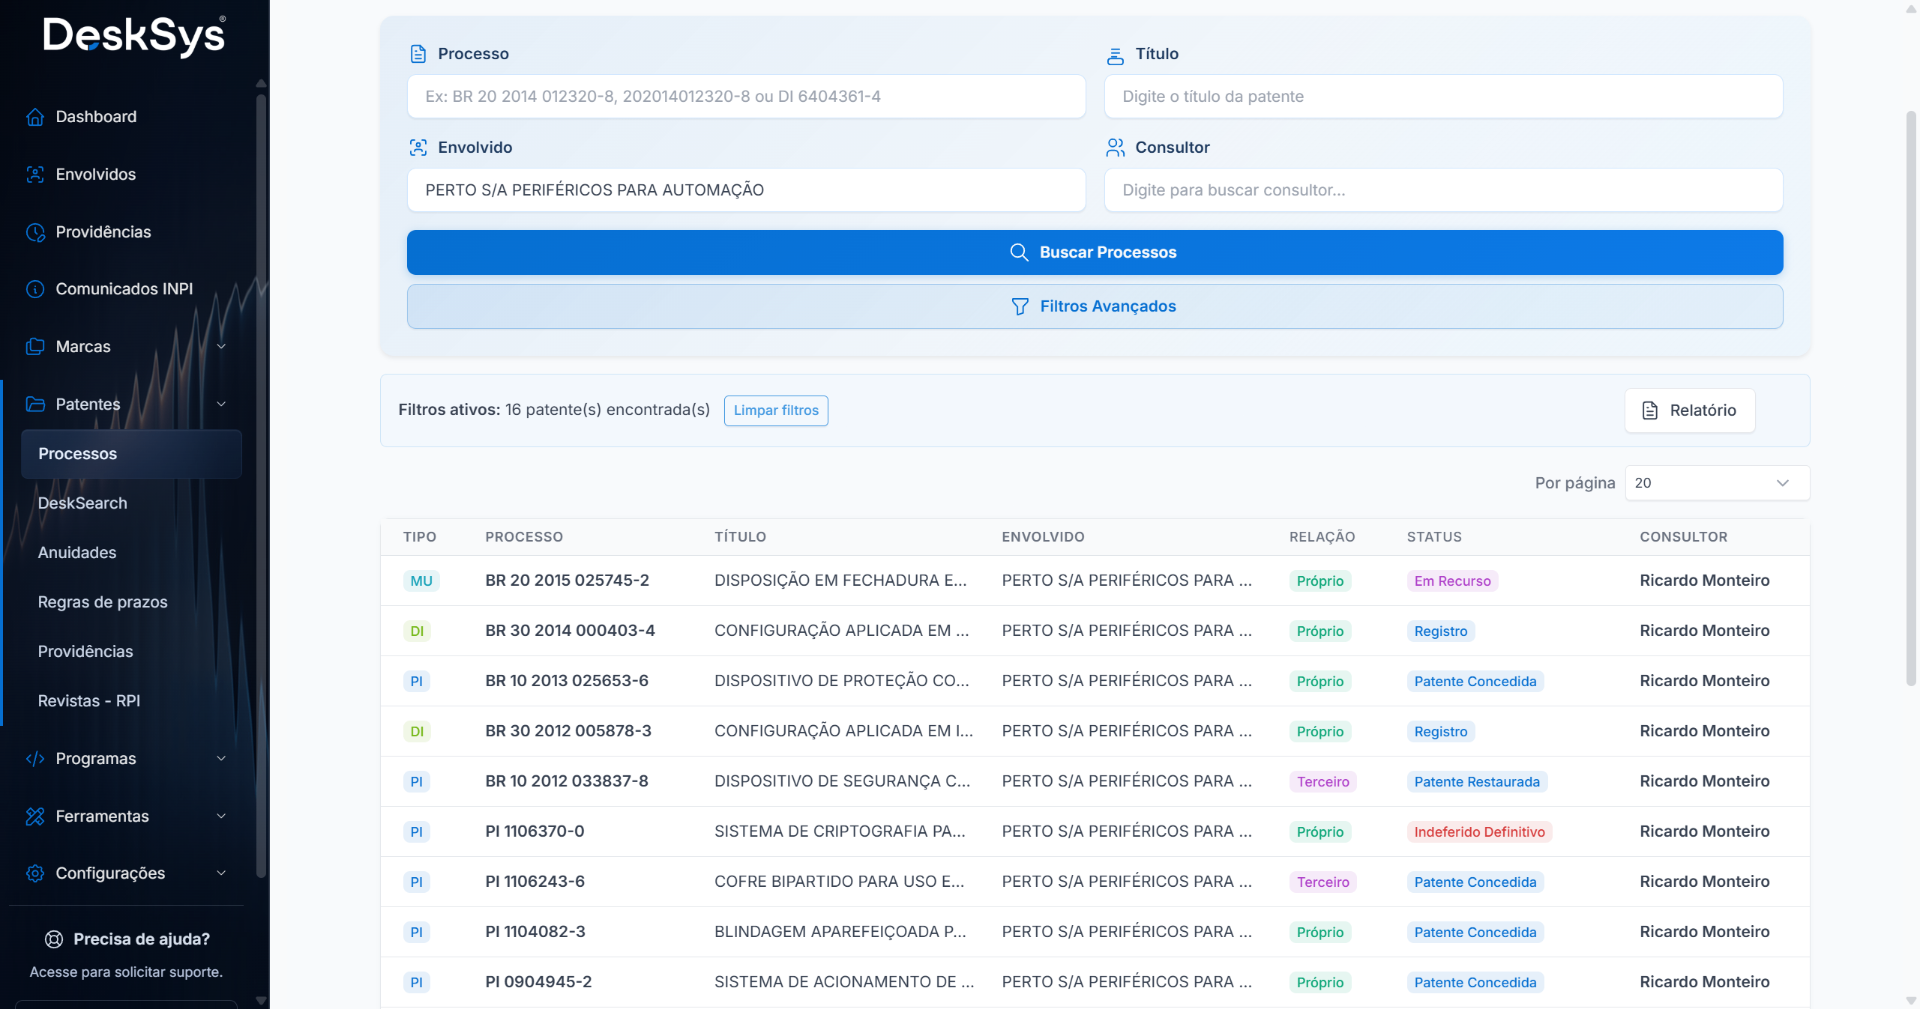1920x1009 pixels.
Task: Click Limpar filtros
Action: tap(776, 410)
